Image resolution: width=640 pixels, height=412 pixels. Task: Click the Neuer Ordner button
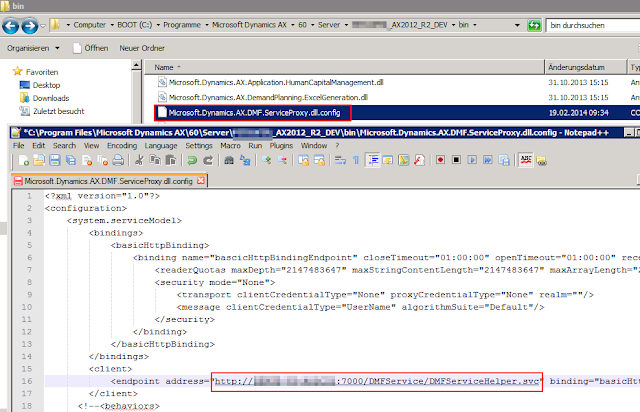pos(142,48)
